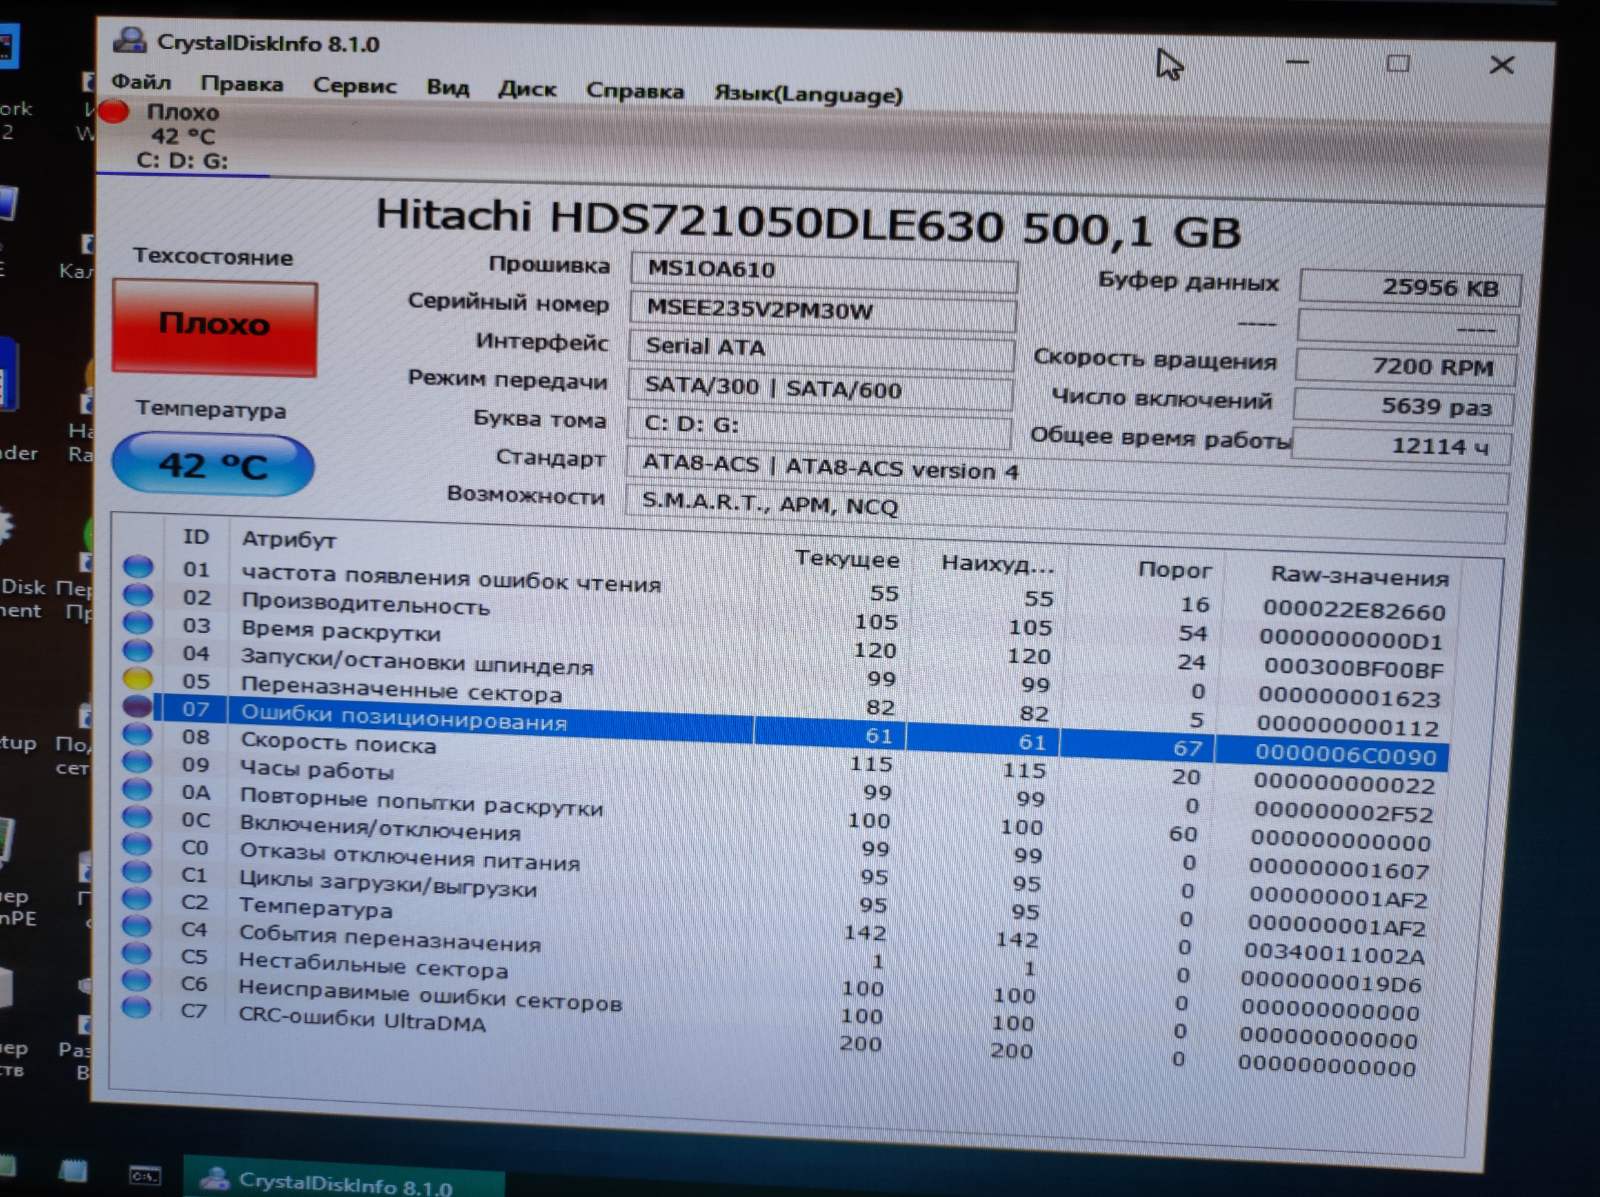Click the Стандарт field showing ATA8-ACS
The width and height of the screenshot is (1600, 1197).
(1066, 472)
